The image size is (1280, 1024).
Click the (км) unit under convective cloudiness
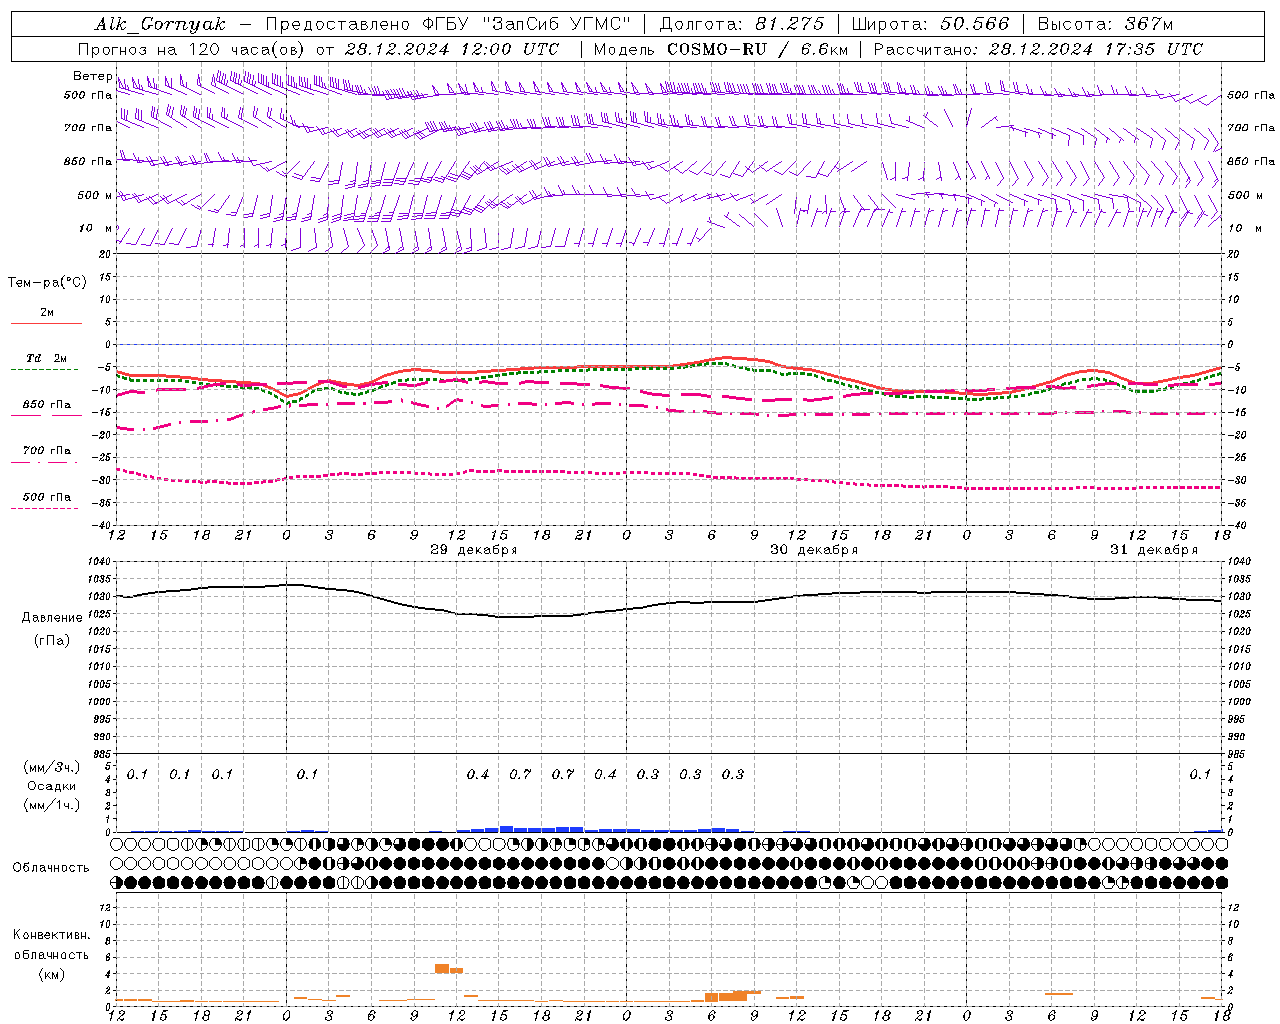tap(51, 973)
